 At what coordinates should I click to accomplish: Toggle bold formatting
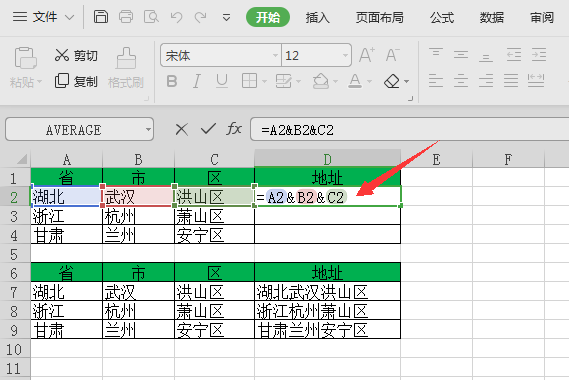172,81
